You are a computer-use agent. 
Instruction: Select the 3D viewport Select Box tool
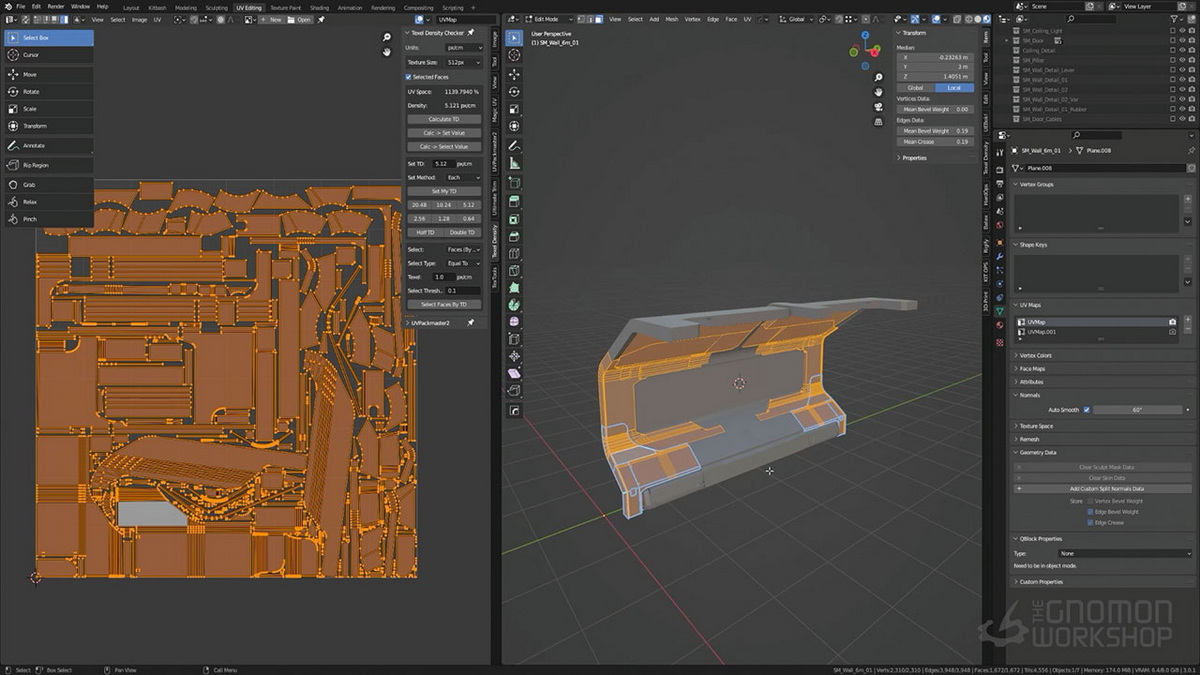(514, 38)
